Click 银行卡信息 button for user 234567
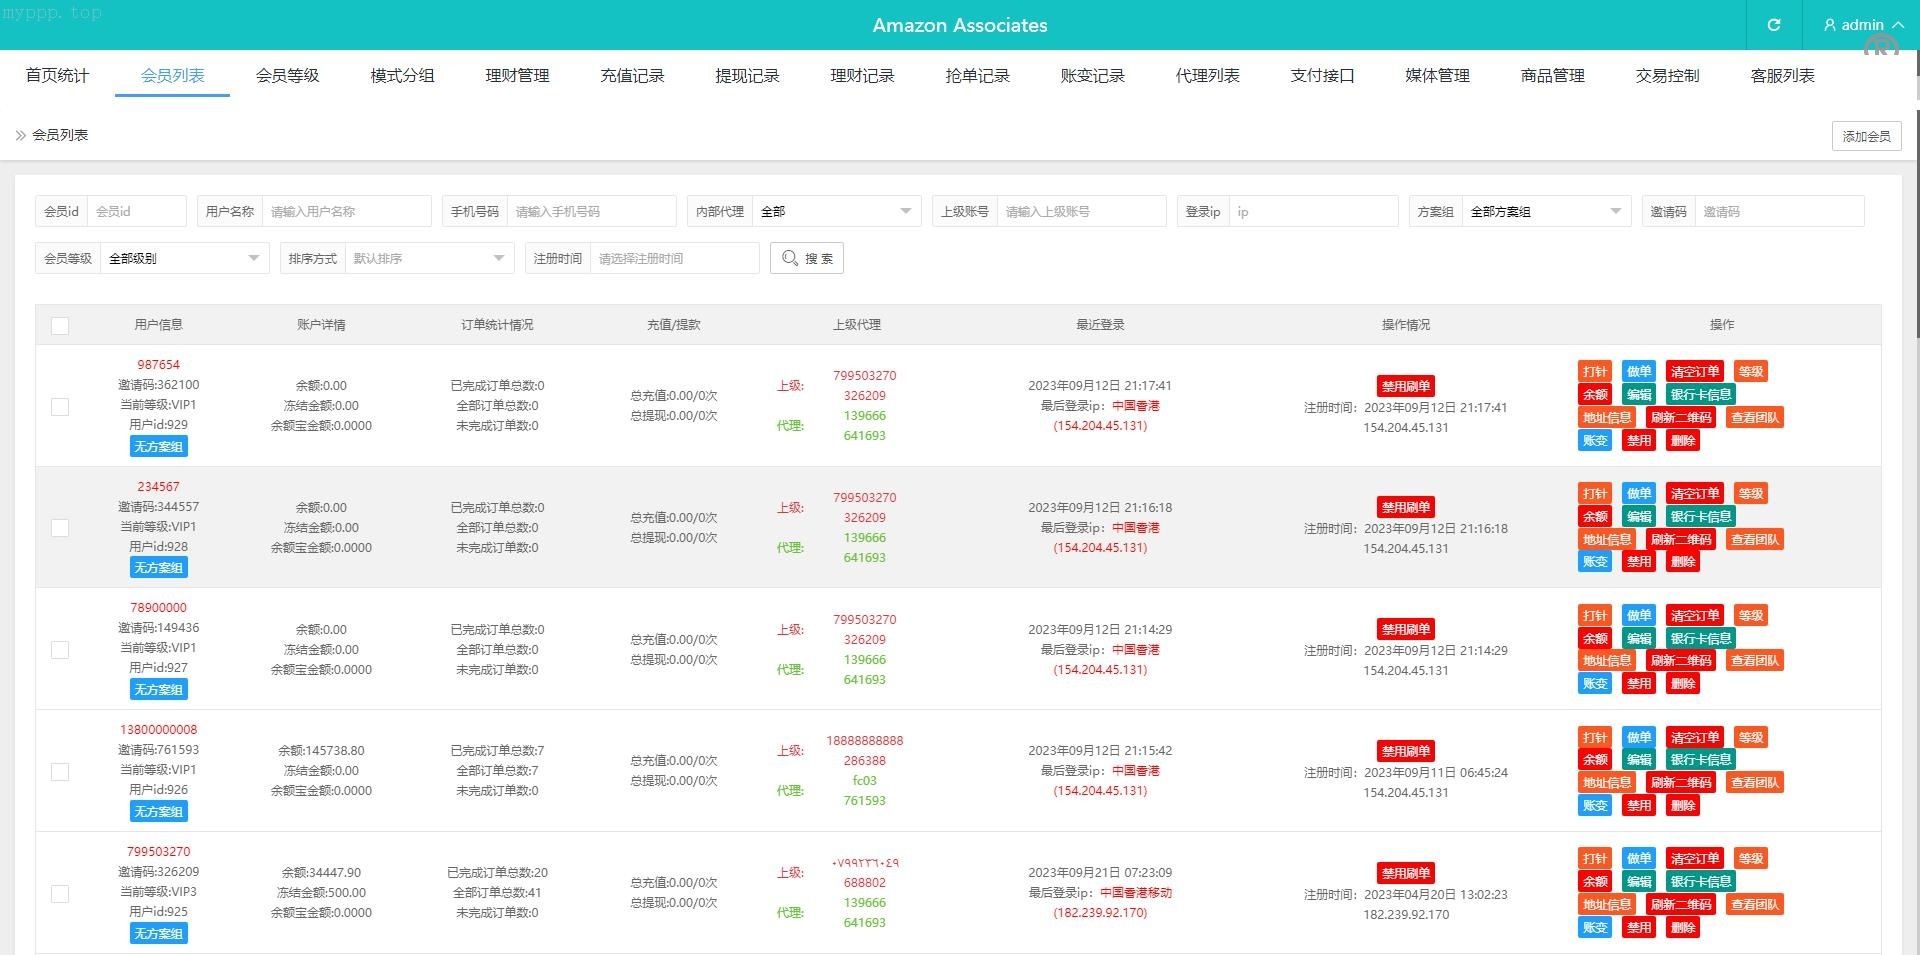1920x955 pixels. point(1700,517)
